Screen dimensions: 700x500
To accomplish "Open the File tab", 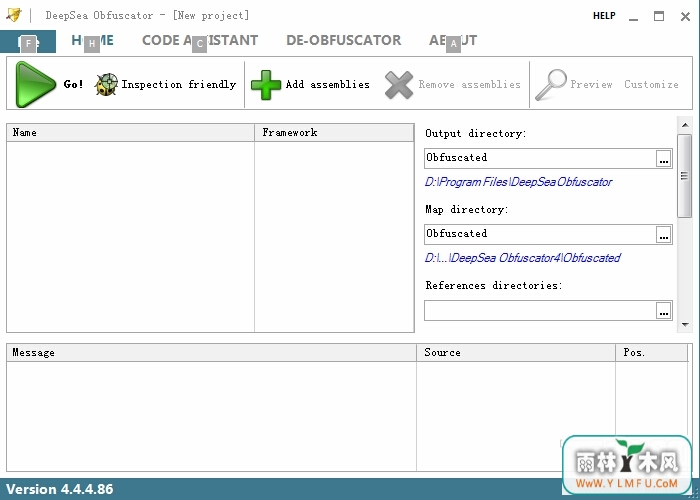I will [28, 42].
